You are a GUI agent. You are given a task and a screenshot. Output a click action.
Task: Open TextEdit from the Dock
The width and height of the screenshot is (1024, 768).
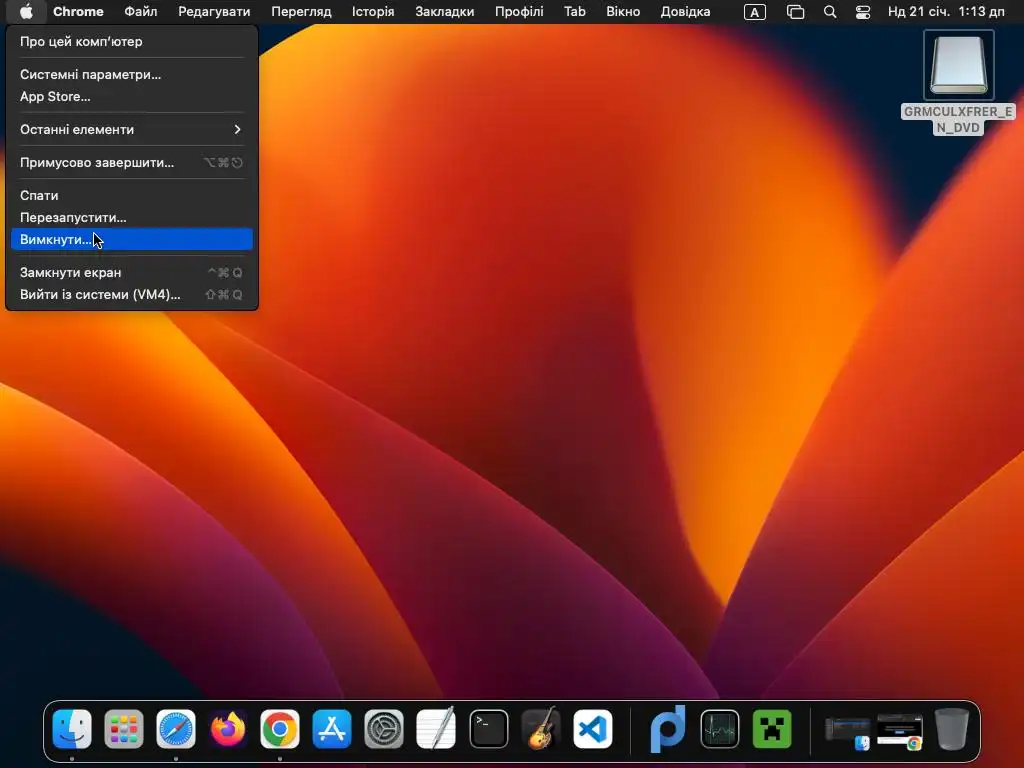436,729
